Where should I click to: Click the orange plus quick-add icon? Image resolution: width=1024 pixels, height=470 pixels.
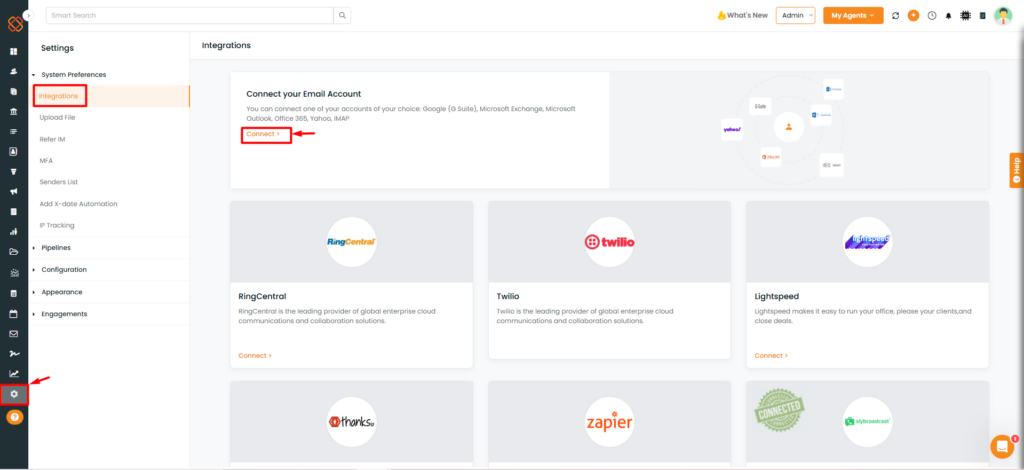[914, 16]
